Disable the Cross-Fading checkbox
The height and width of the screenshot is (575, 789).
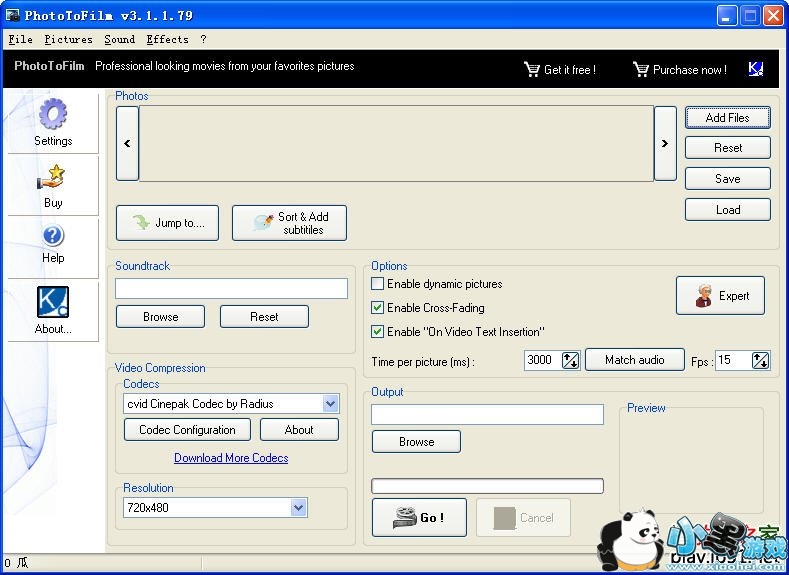(x=378, y=308)
